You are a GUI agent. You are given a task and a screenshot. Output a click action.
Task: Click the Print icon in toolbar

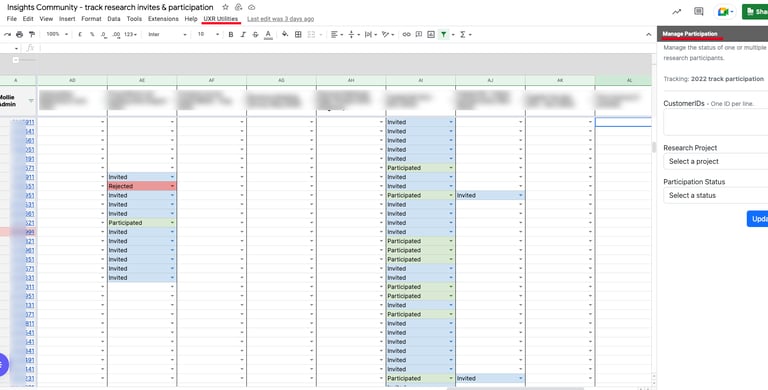(20, 34)
